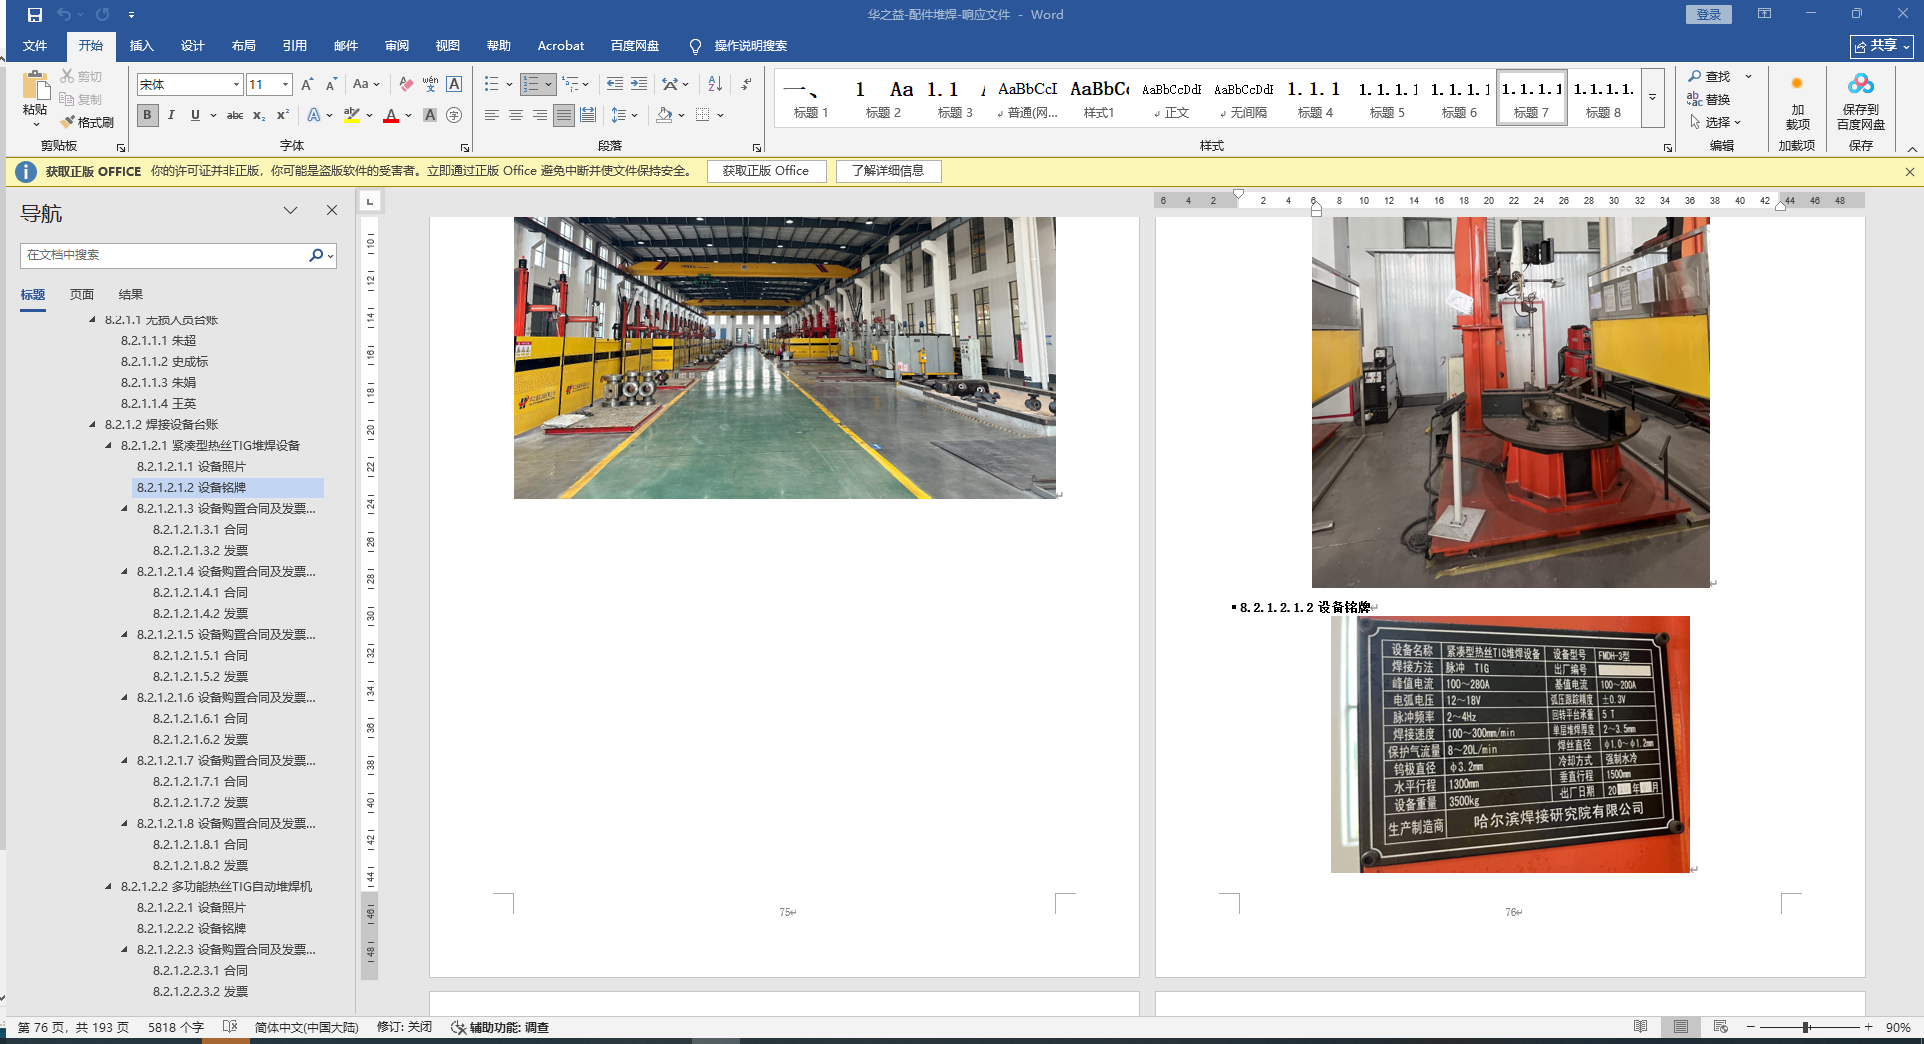Switch to 页面 tab in navigation pane

click(82, 295)
